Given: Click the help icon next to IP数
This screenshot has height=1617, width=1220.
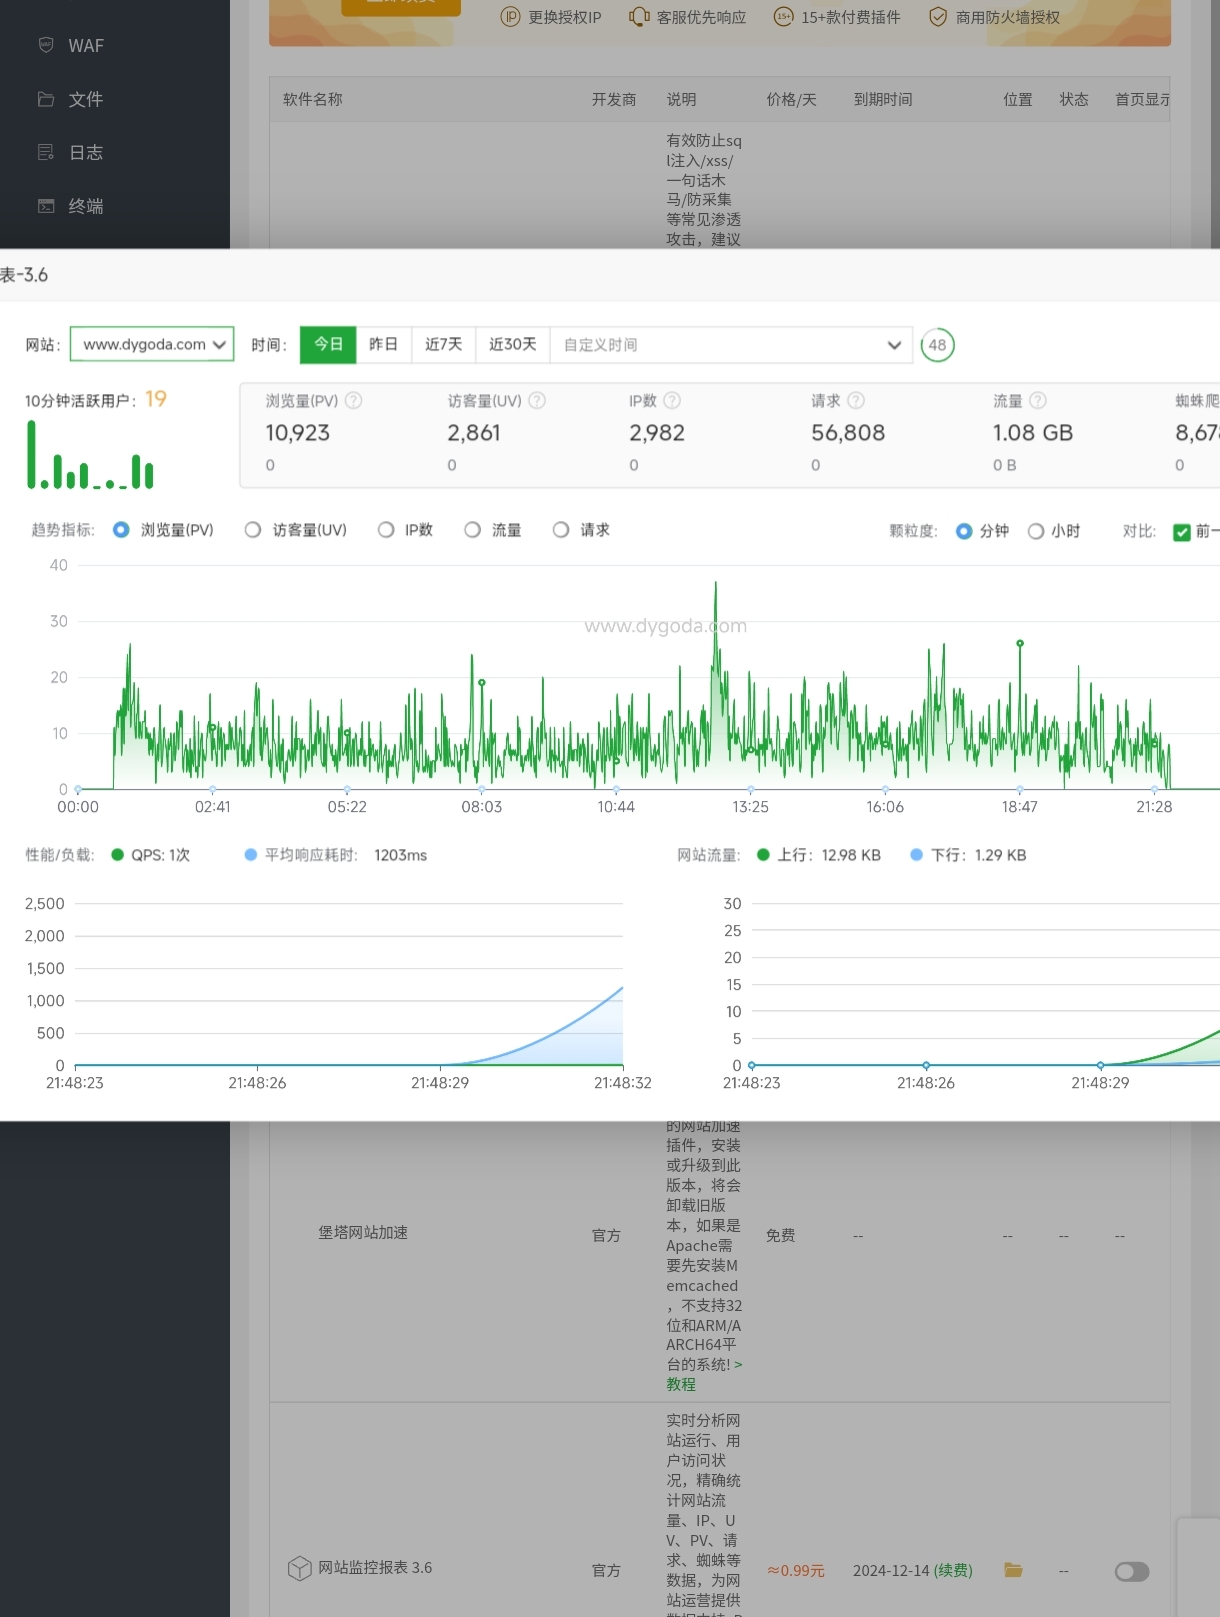Looking at the screenshot, I should point(672,401).
